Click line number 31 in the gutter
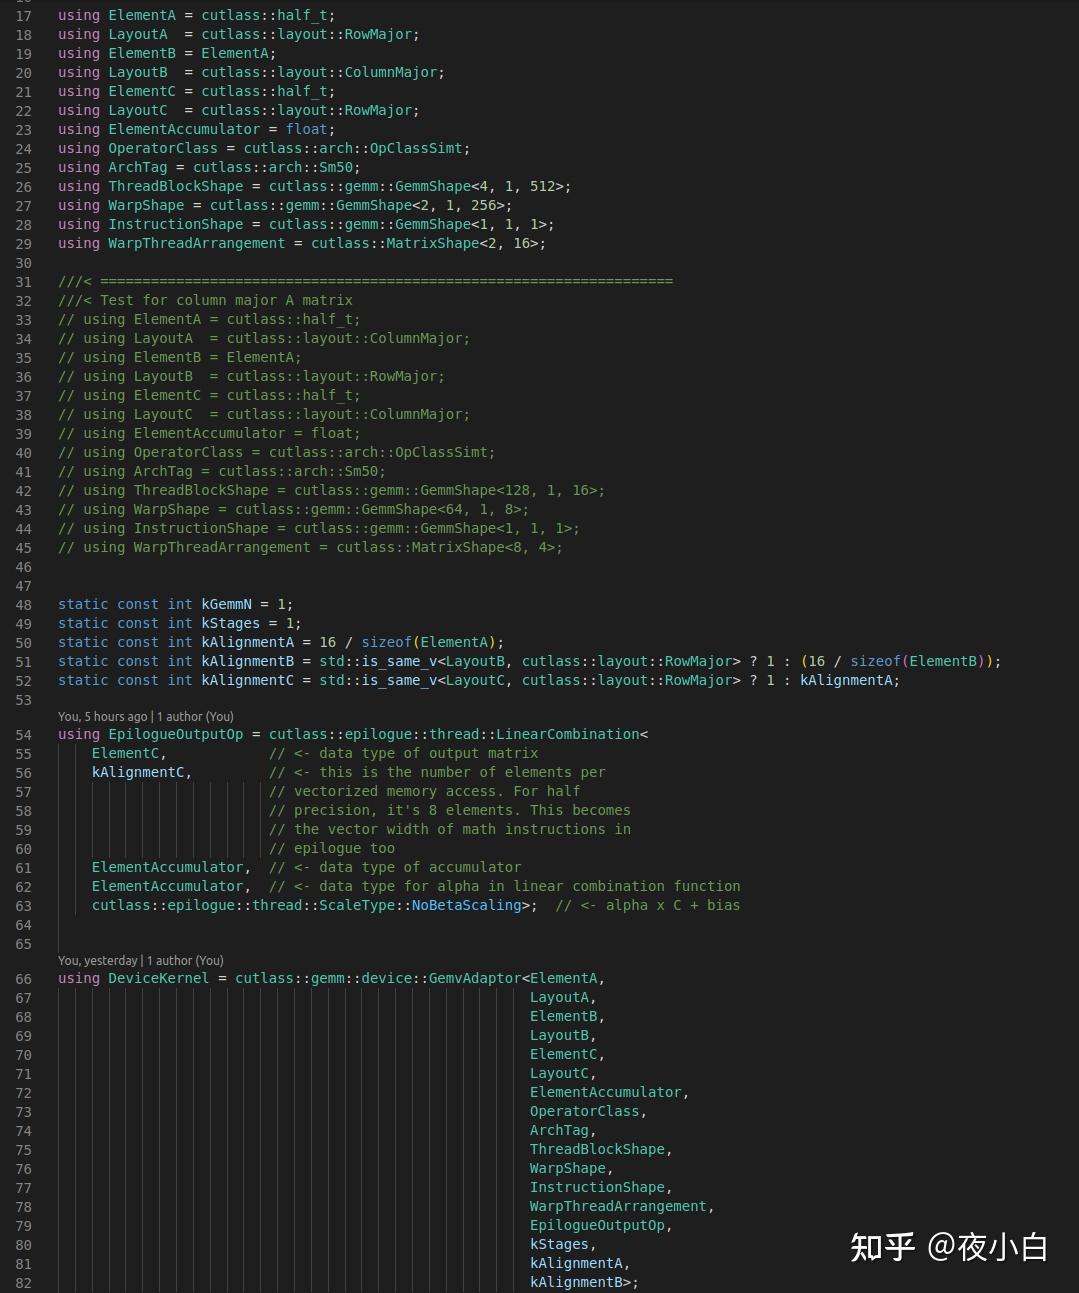 pyautogui.click(x=24, y=281)
